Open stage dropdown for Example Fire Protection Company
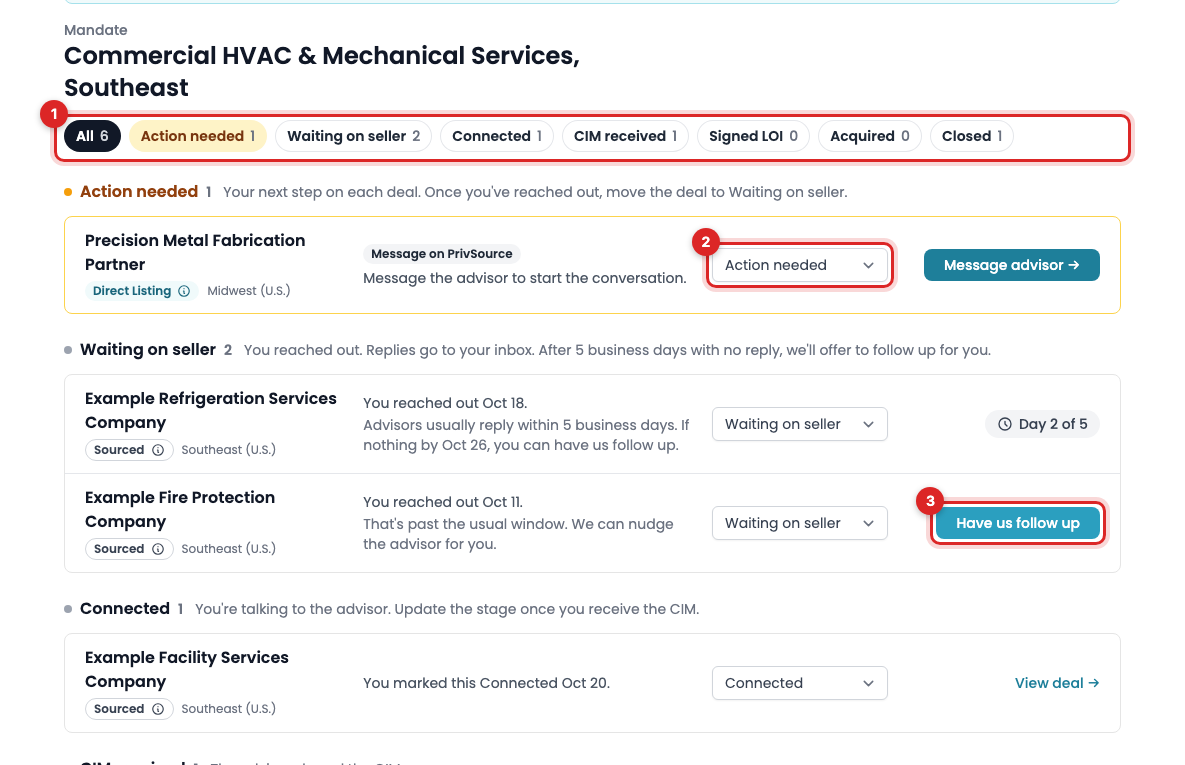The image size is (1185, 765). click(x=800, y=523)
